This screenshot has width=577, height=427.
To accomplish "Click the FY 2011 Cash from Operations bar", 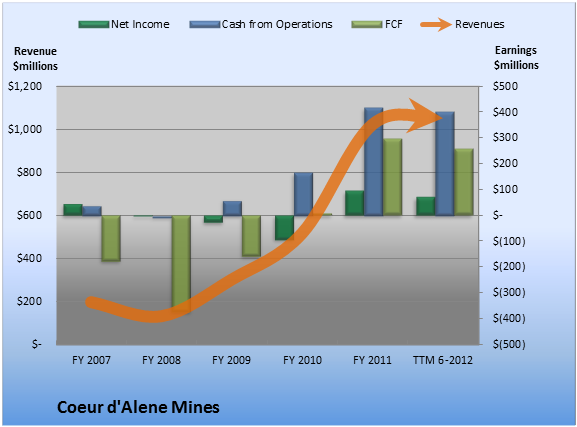I will (374, 162).
